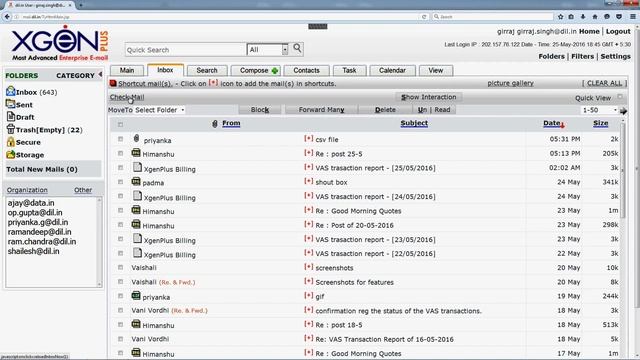Collapse the folders sidebar arrow
Viewport: 640px width, 360px height.
(100, 75)
